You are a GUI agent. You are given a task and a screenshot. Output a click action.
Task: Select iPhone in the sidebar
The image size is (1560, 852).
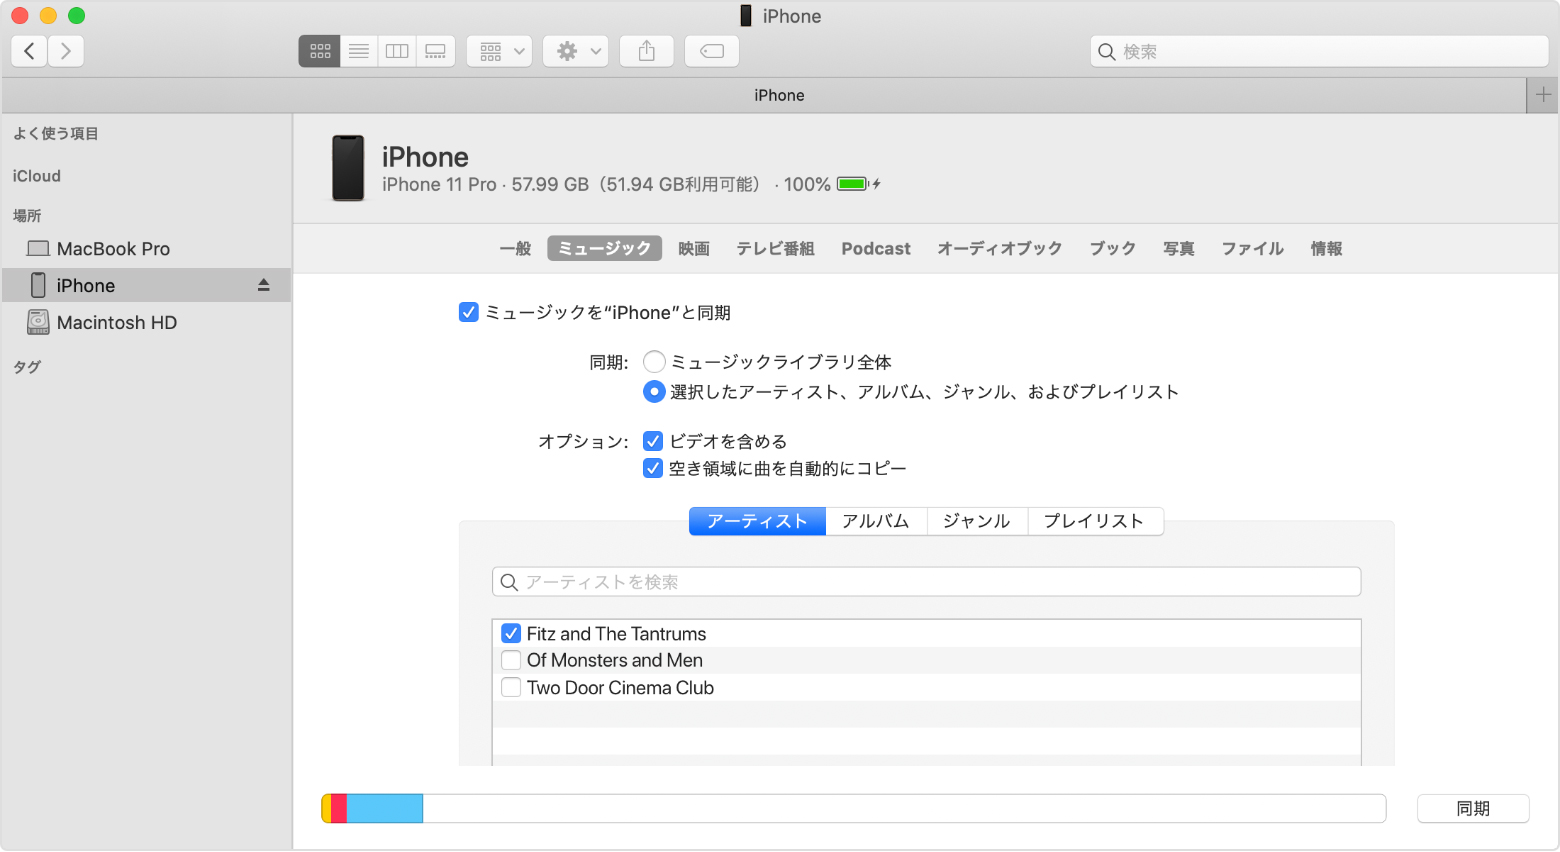tap(146, 285)
